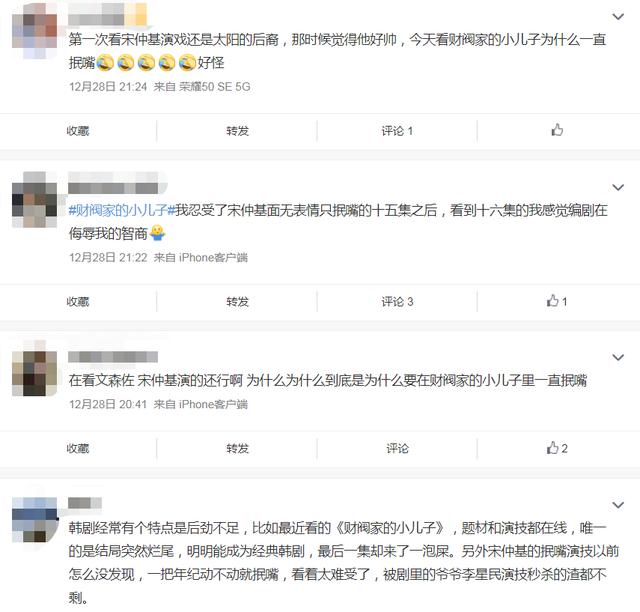Expand the chevron menu on the second post
This screenshot has width=640, height=612.
click(x=618, y=187)
